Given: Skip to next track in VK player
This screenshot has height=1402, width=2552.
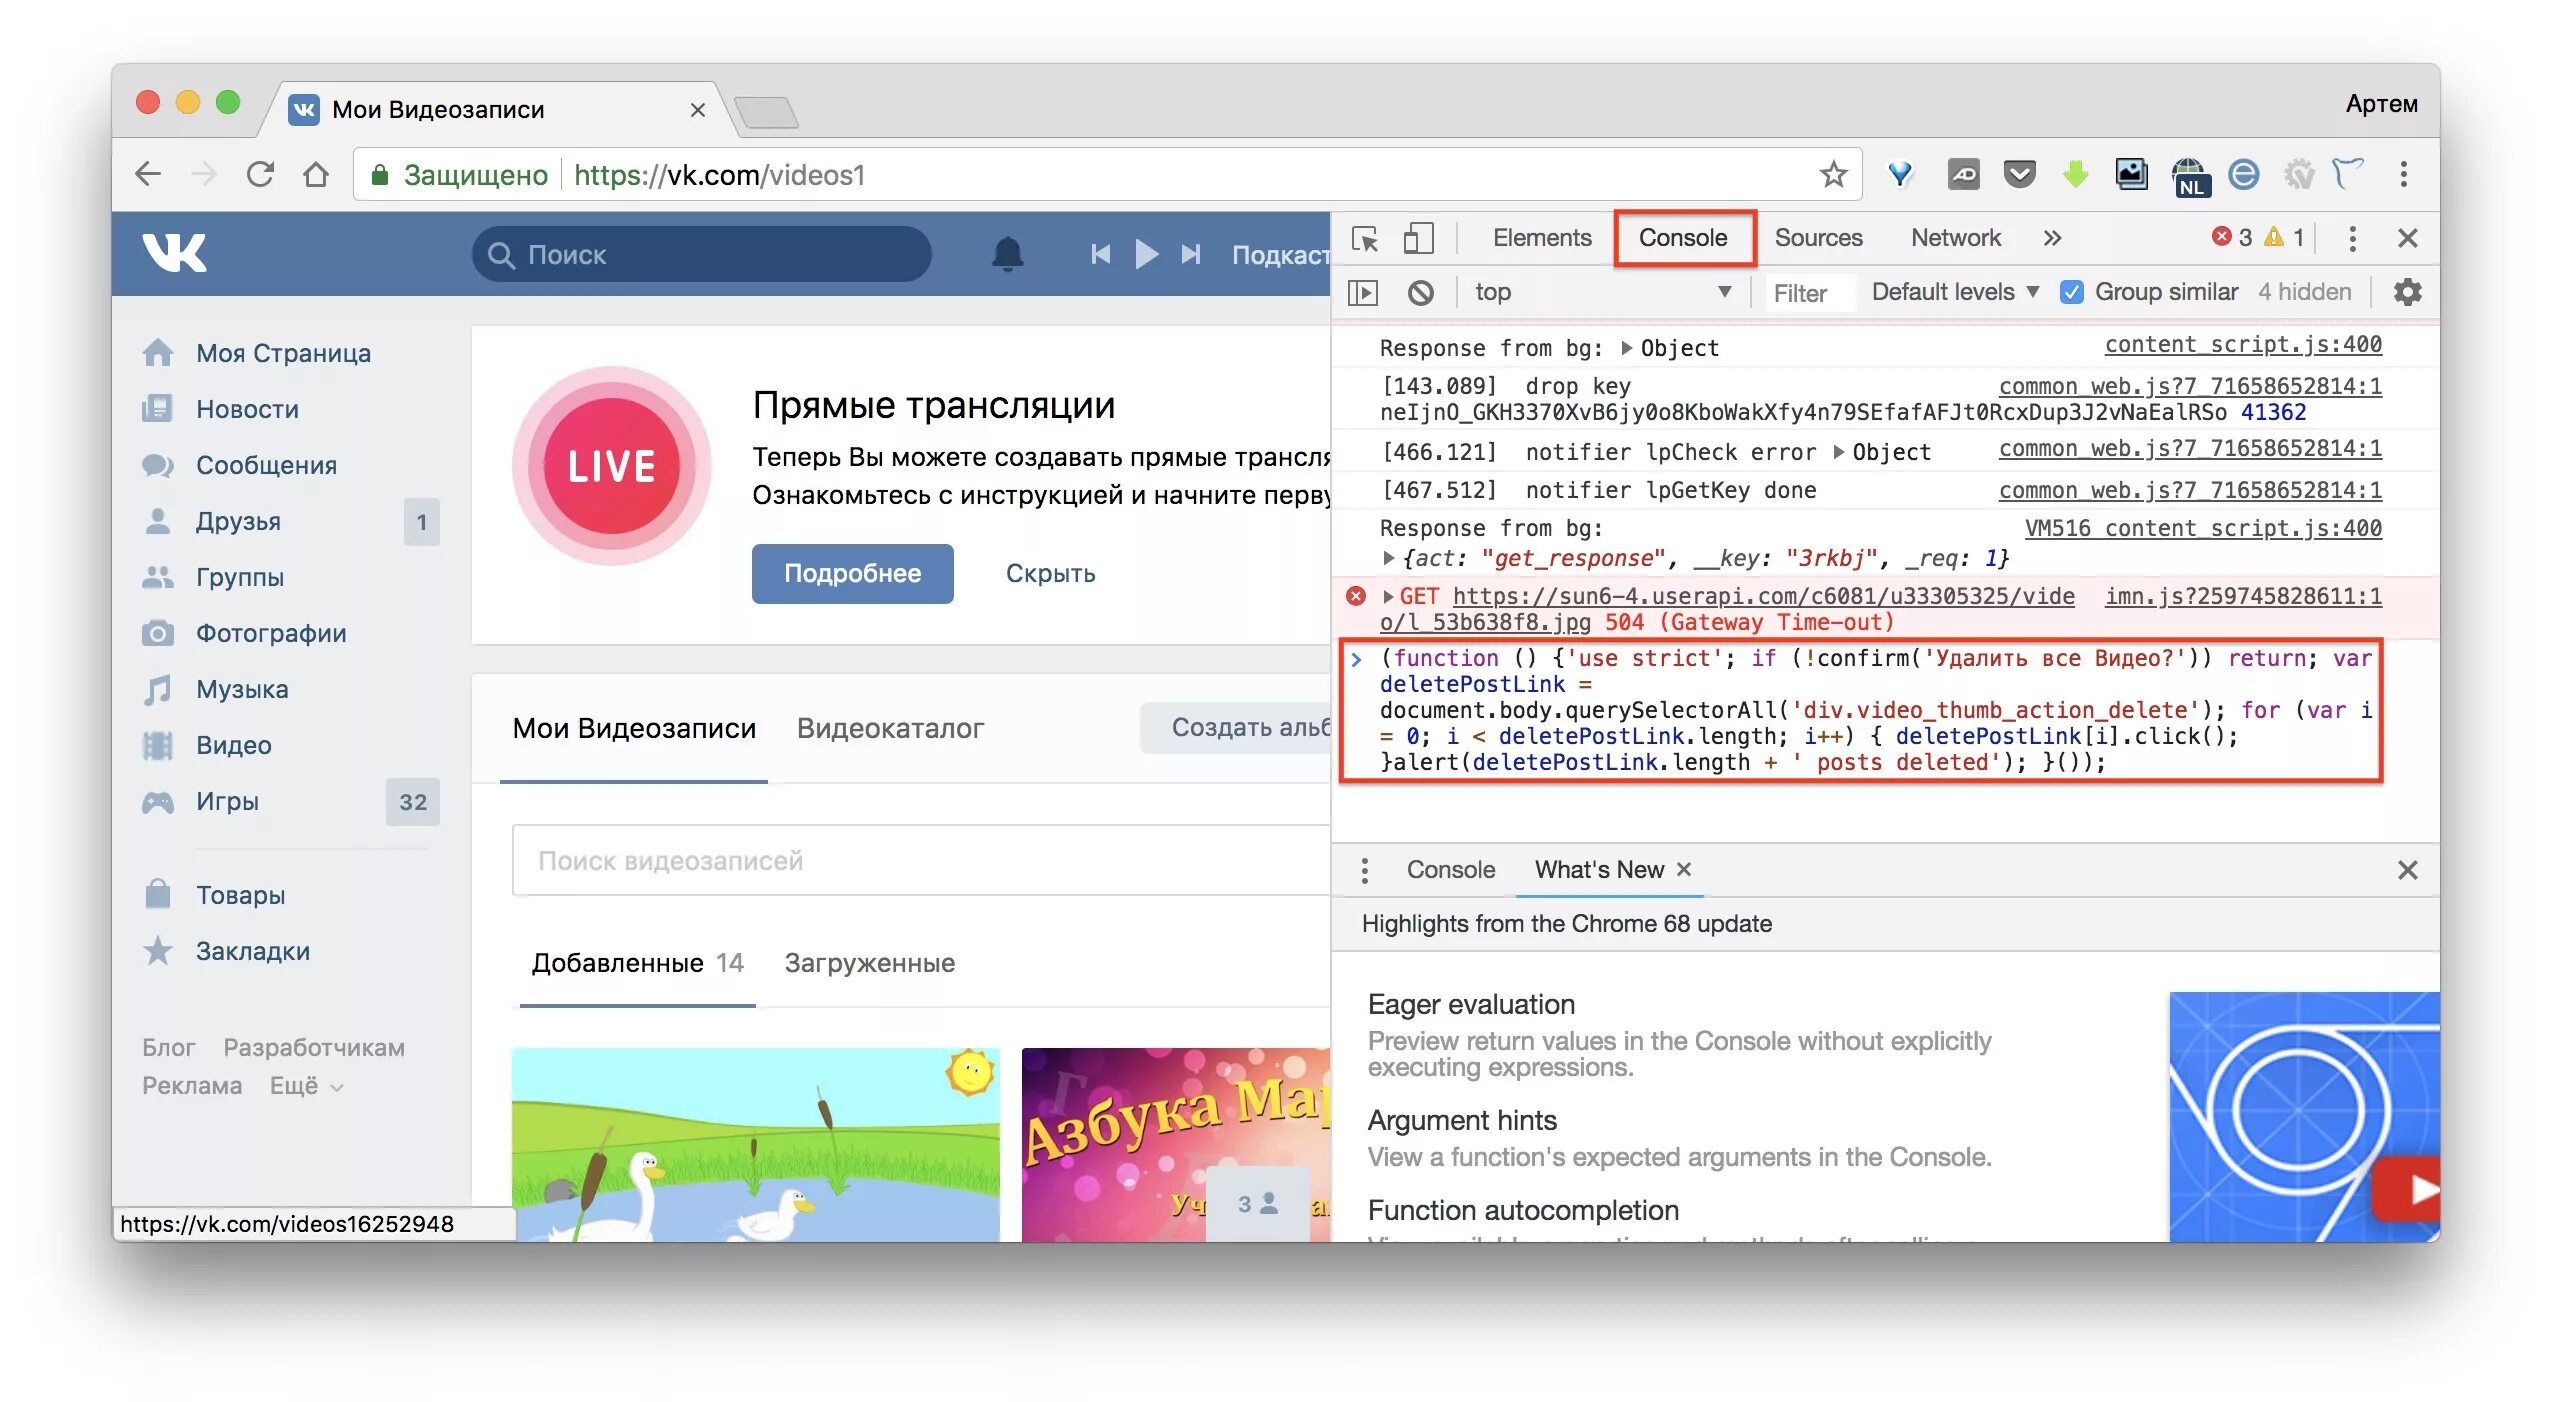Looking at the screenshot, I should click(1190, 254).
